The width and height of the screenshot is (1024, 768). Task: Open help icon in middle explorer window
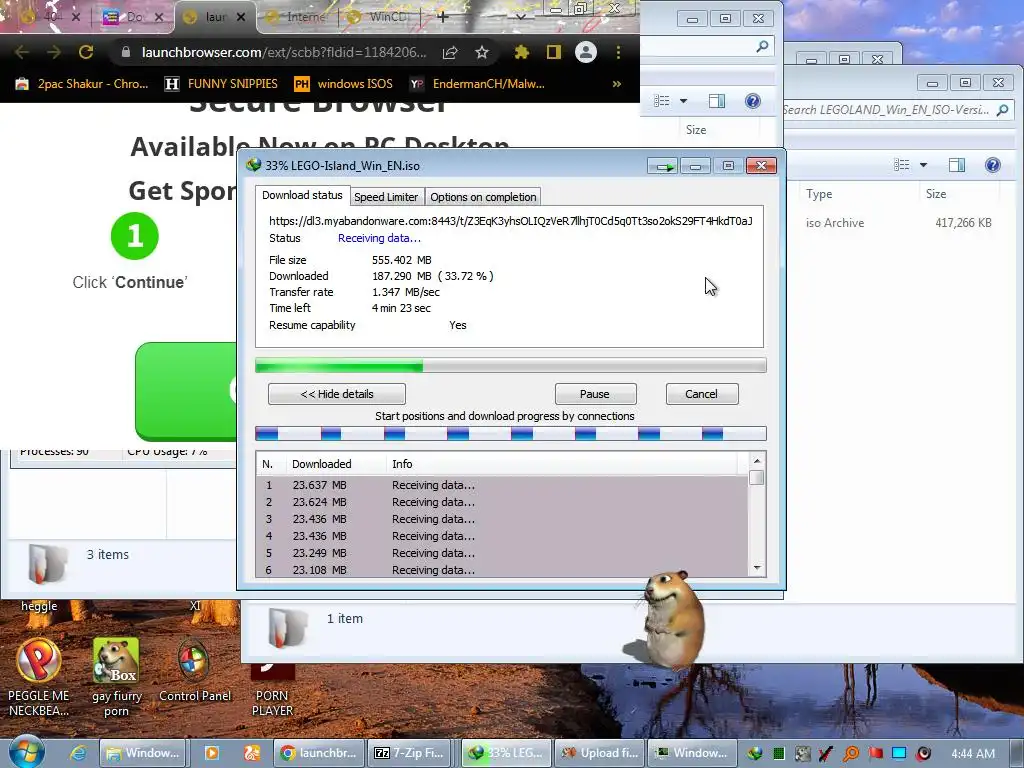pos(752,101)
